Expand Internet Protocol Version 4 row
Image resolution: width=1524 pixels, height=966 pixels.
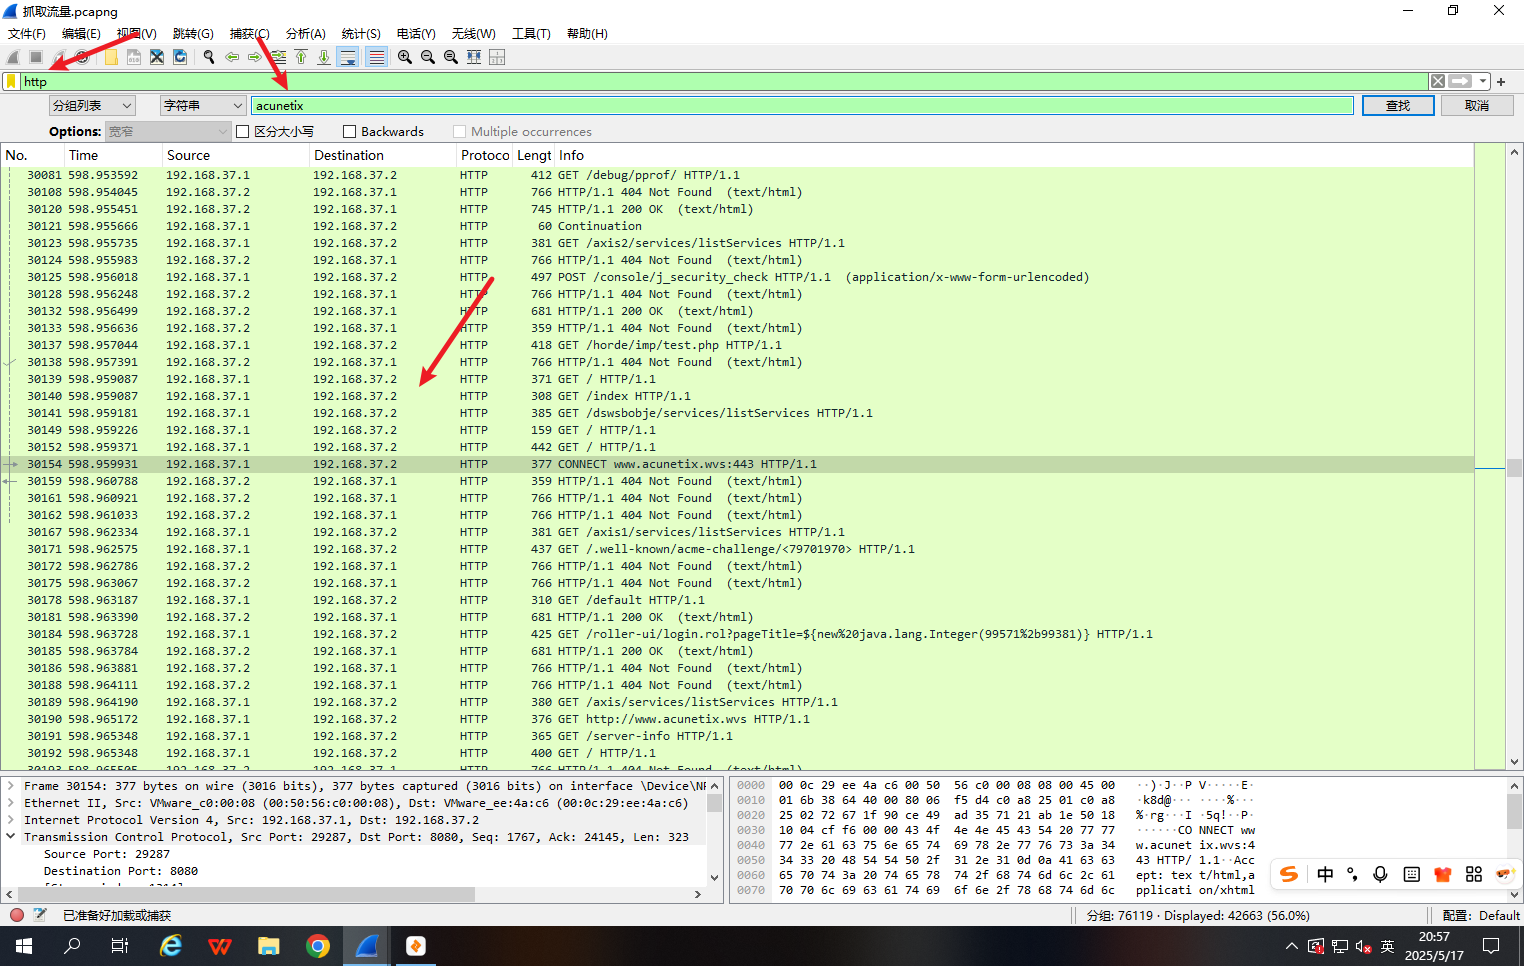pyautogui.click(x=11, y=820)
